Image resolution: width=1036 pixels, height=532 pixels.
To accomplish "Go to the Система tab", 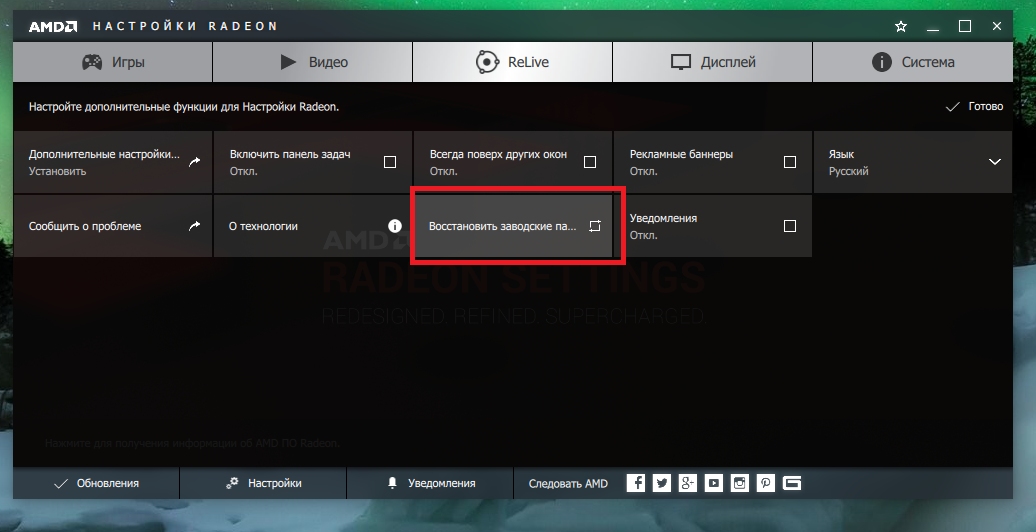I will (x=913, y=62).
